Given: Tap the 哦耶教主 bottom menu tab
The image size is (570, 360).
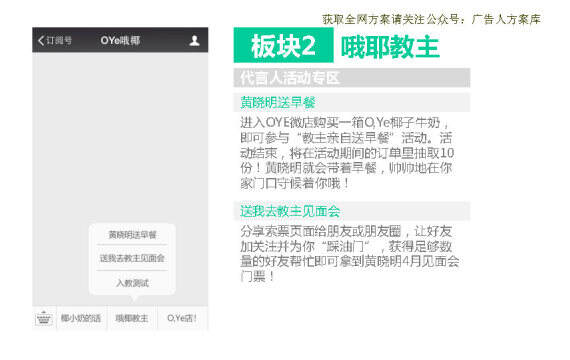Looking at the screenshot, I should tap(132, 318).
